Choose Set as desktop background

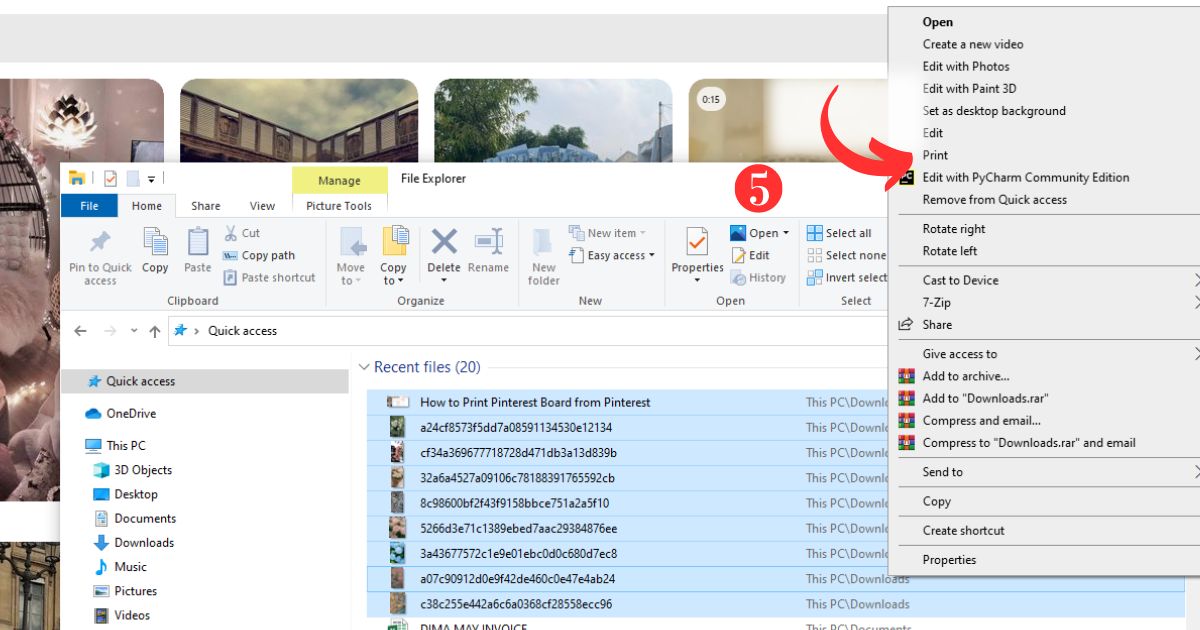pyautogui.click(x=994, y=111)
